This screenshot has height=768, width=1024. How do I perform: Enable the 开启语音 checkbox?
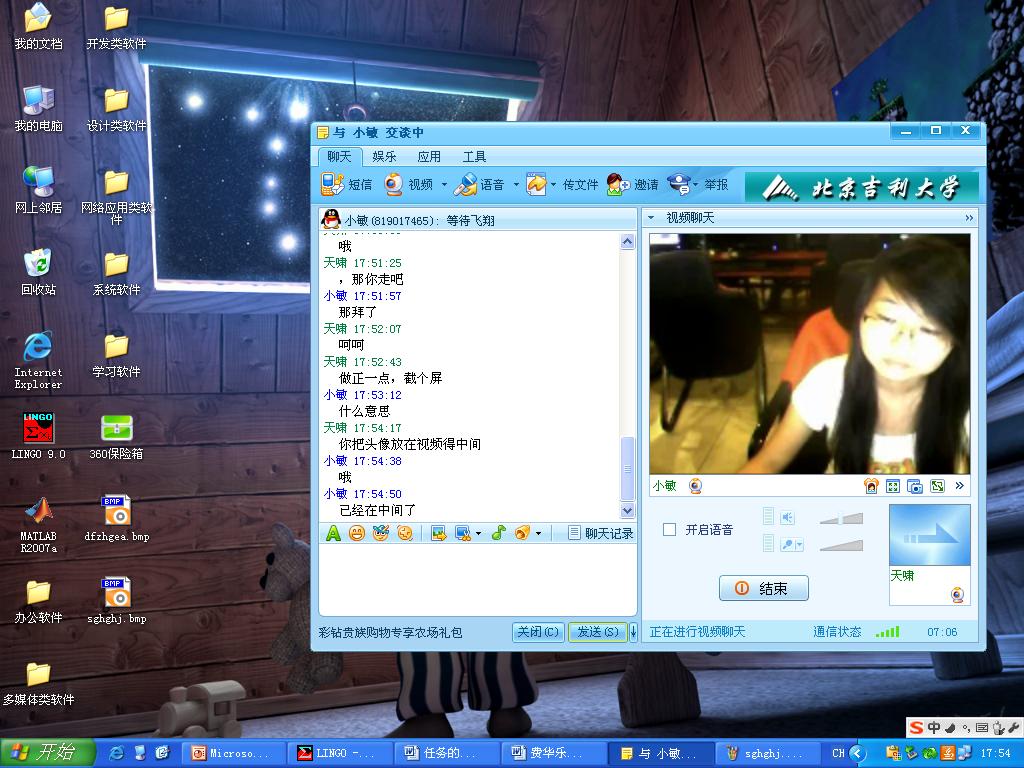(x=669, y=530)
